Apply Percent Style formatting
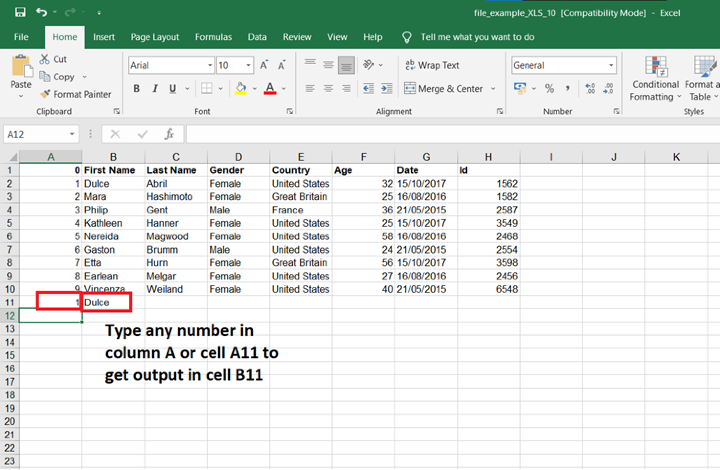Screen dimensions: 720x470 pyautogui.click(x=549, y=89)
